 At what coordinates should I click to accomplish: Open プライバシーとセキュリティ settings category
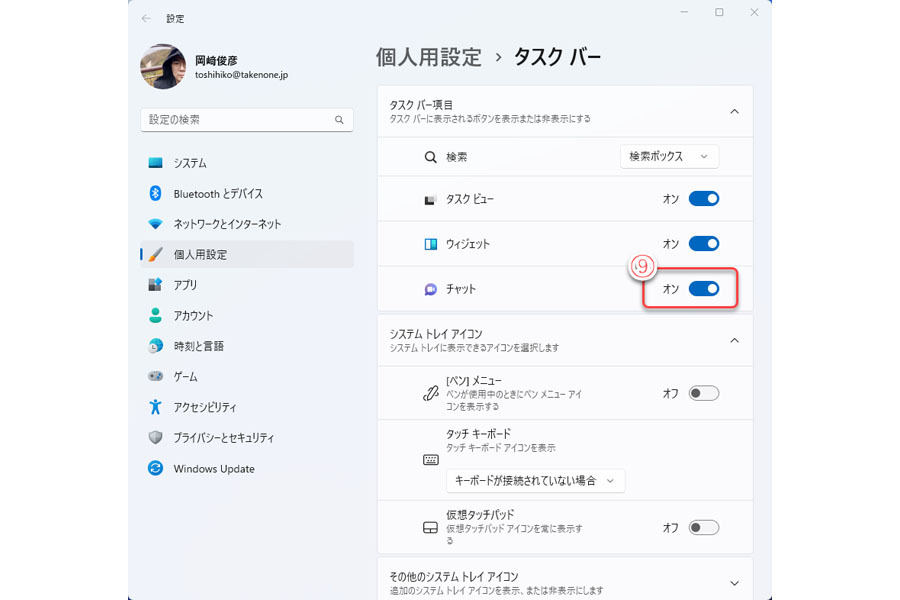(x=247, y=438)
